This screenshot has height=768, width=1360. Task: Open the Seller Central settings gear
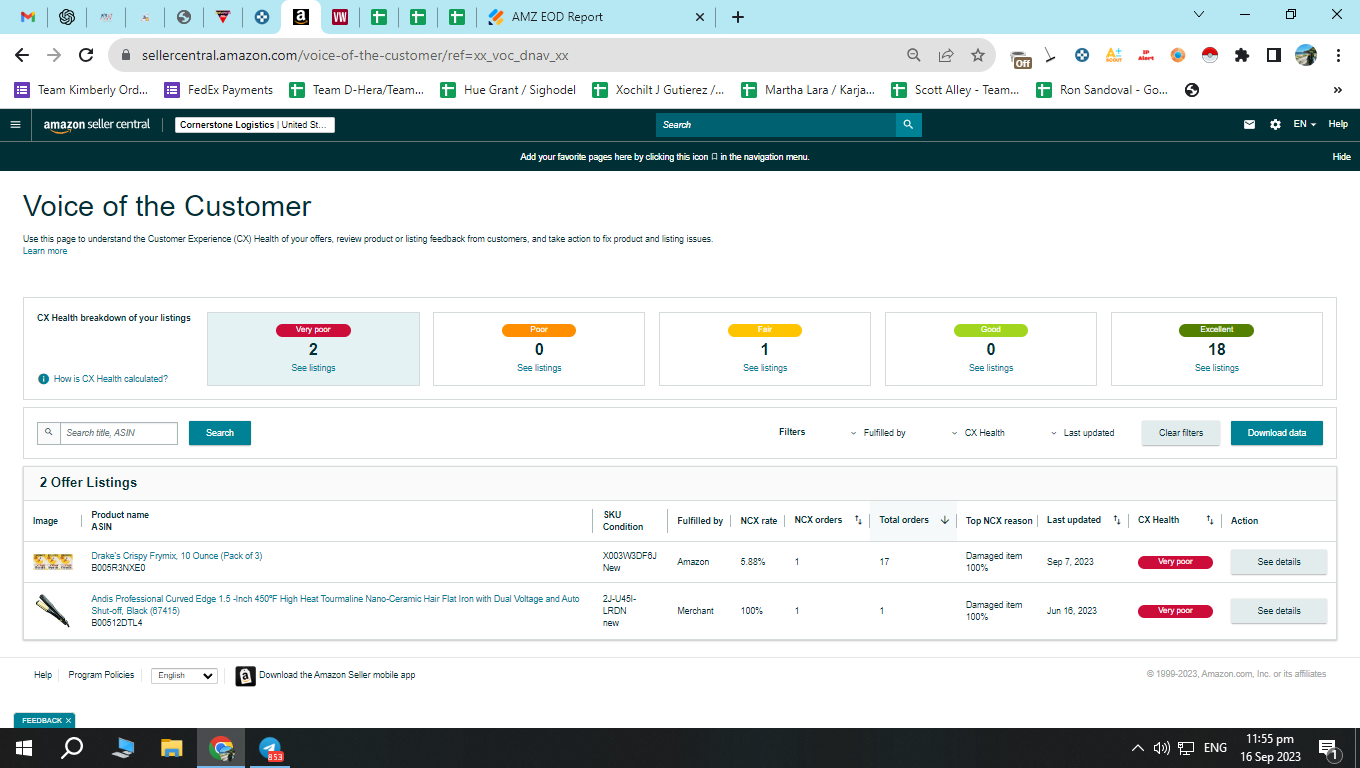pos(1275,125)
